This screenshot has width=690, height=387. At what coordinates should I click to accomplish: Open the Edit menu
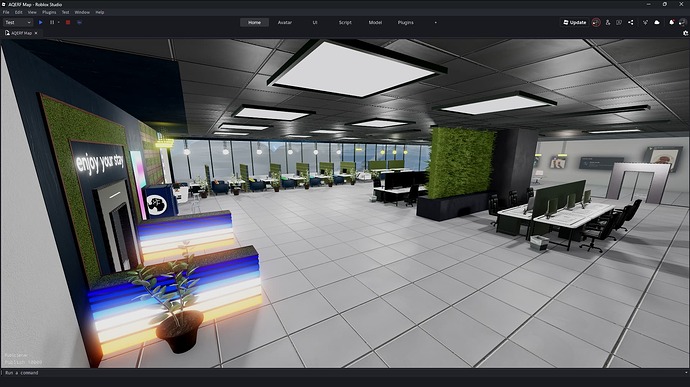pos(18,12)
